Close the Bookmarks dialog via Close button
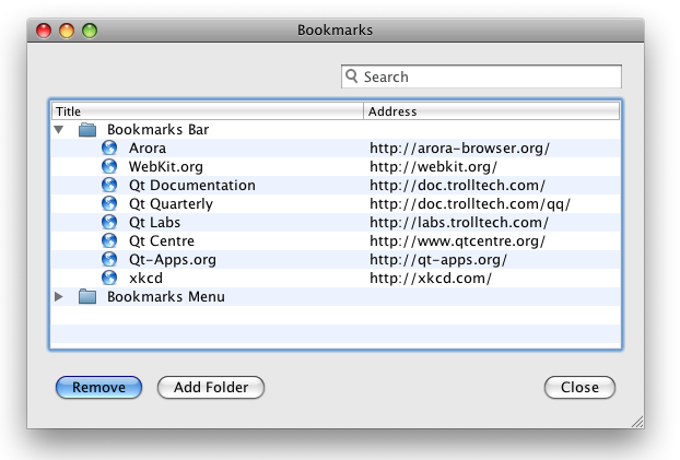This screenshot has height=460, width=680. pos(579,387)
